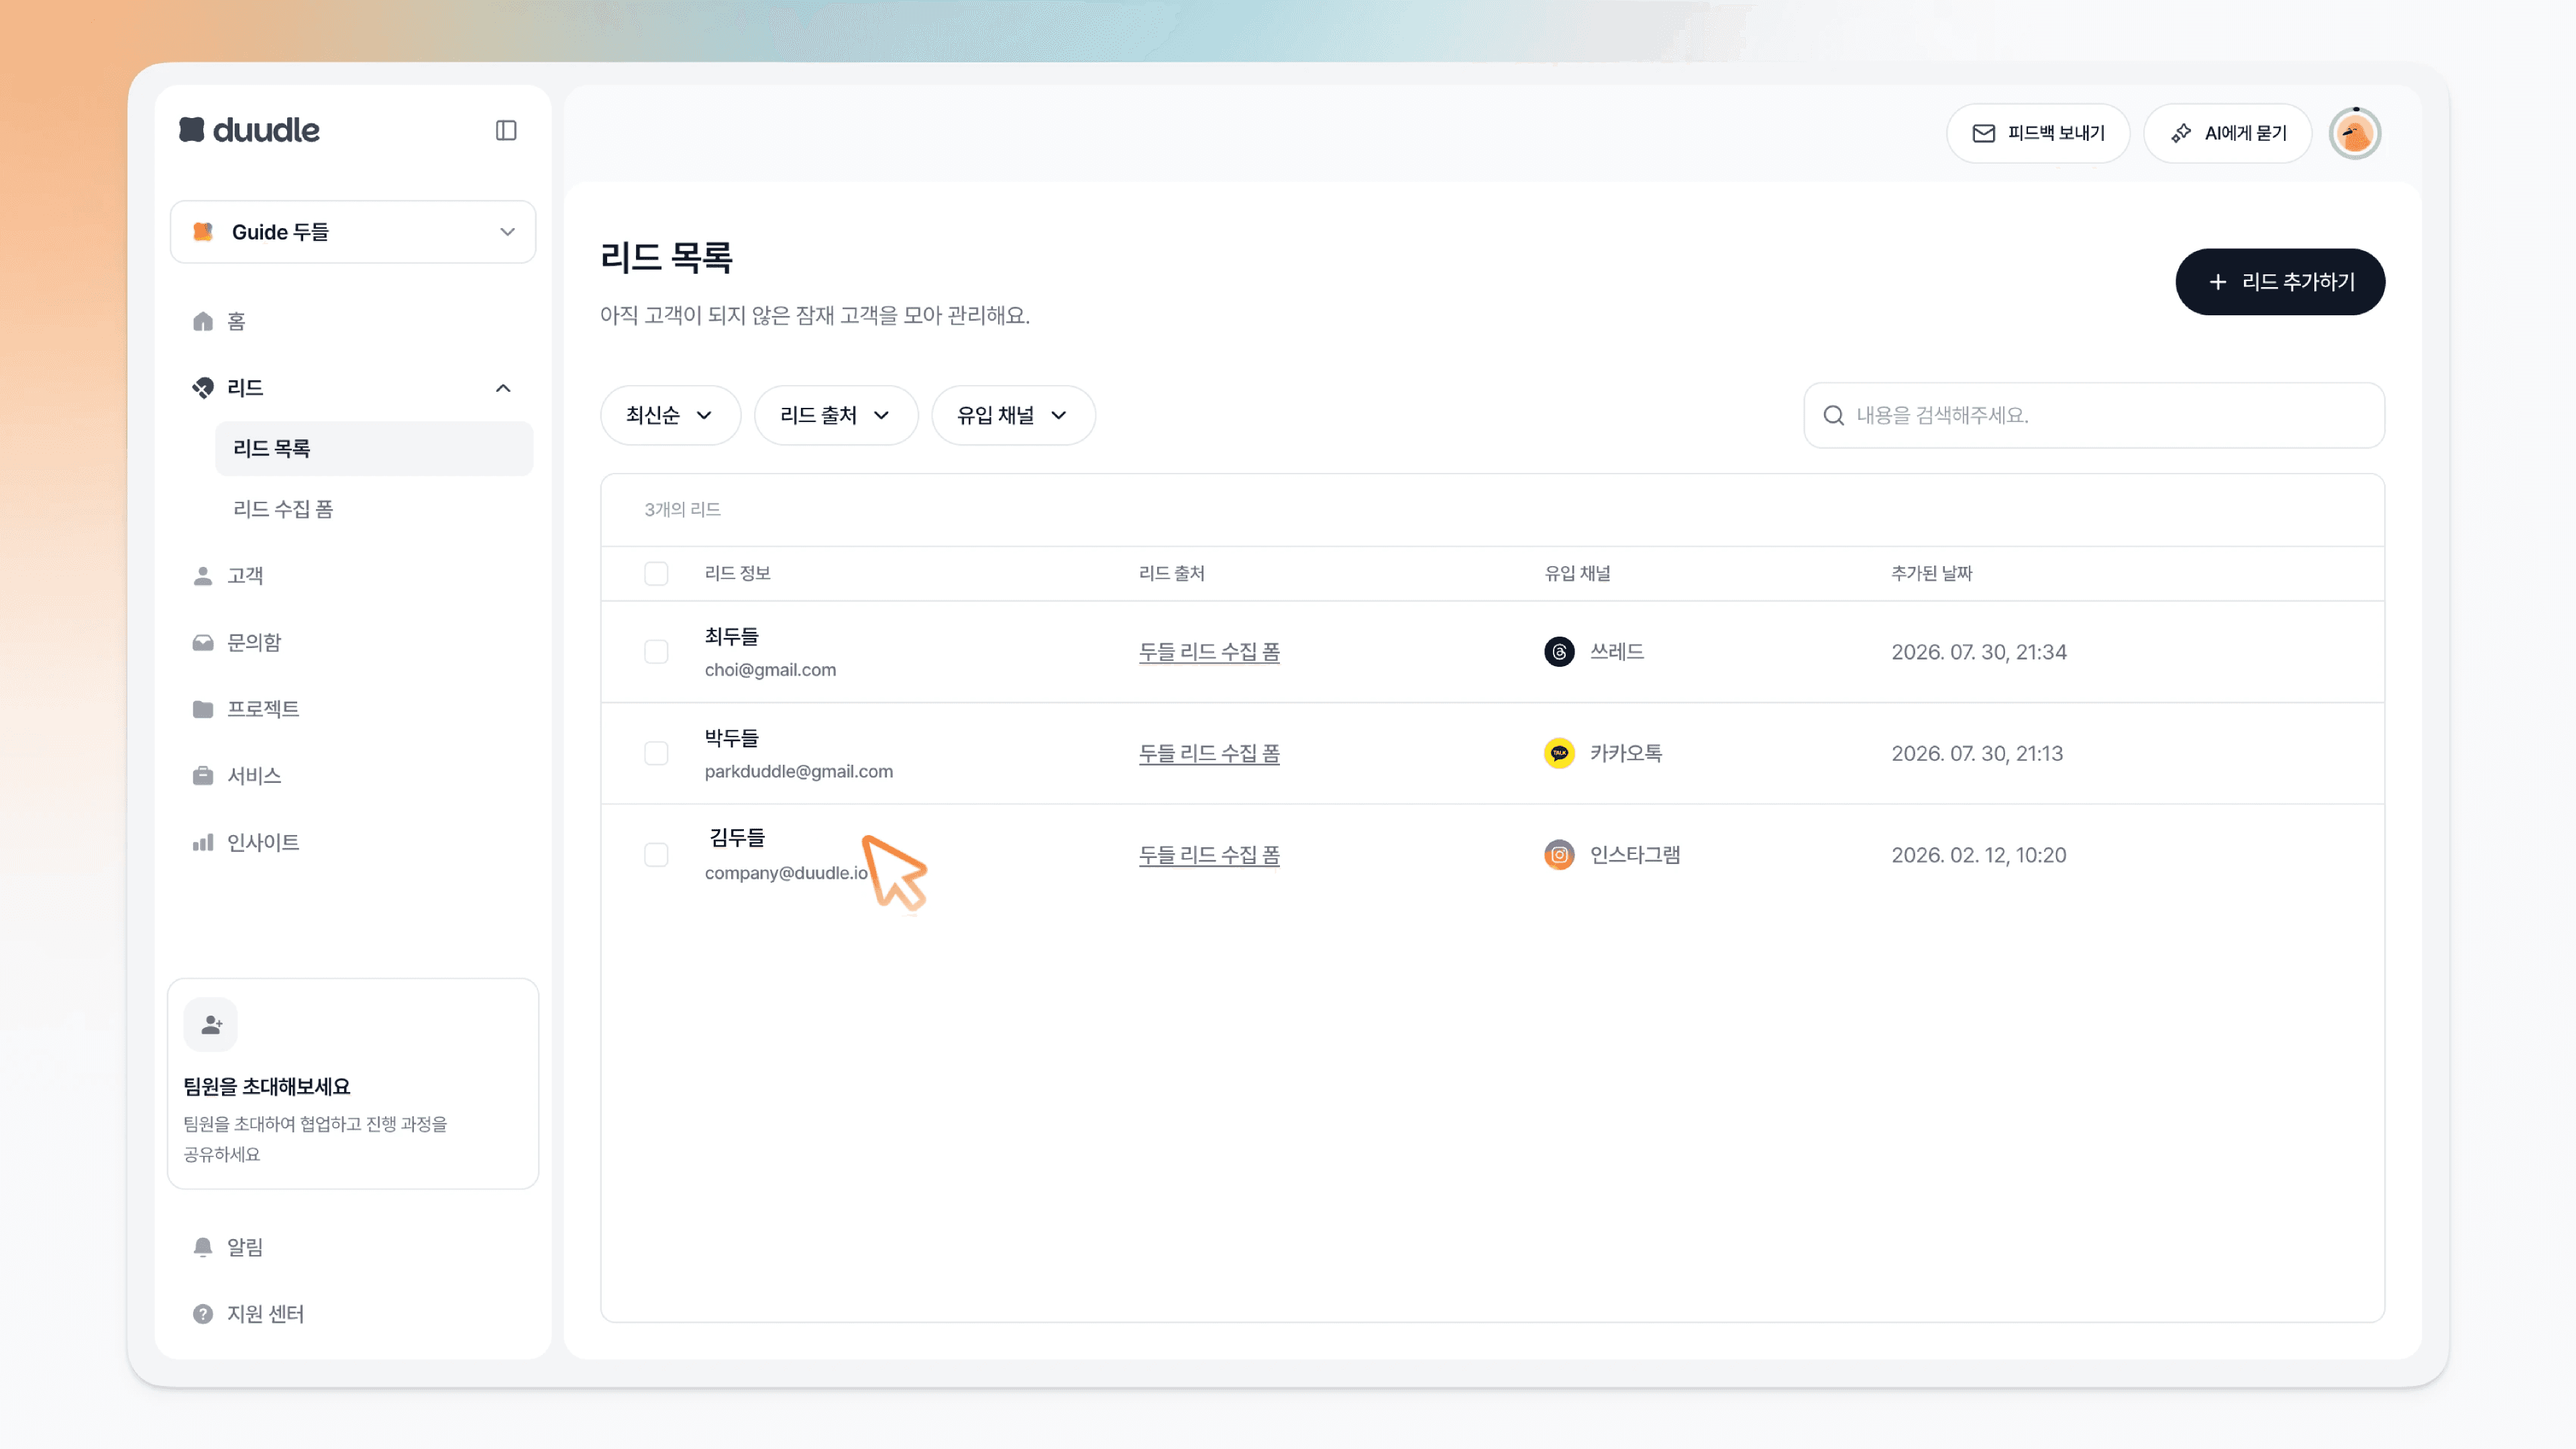Click the 리드 sidebar icon

(x=203, y=388)
